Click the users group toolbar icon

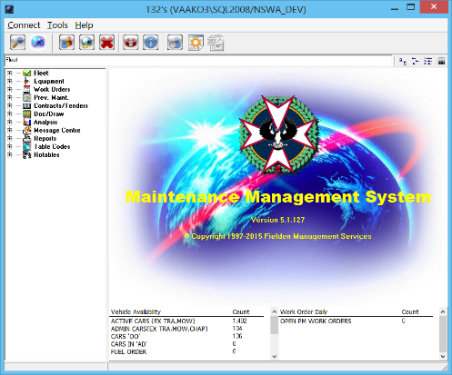[67, 42]
